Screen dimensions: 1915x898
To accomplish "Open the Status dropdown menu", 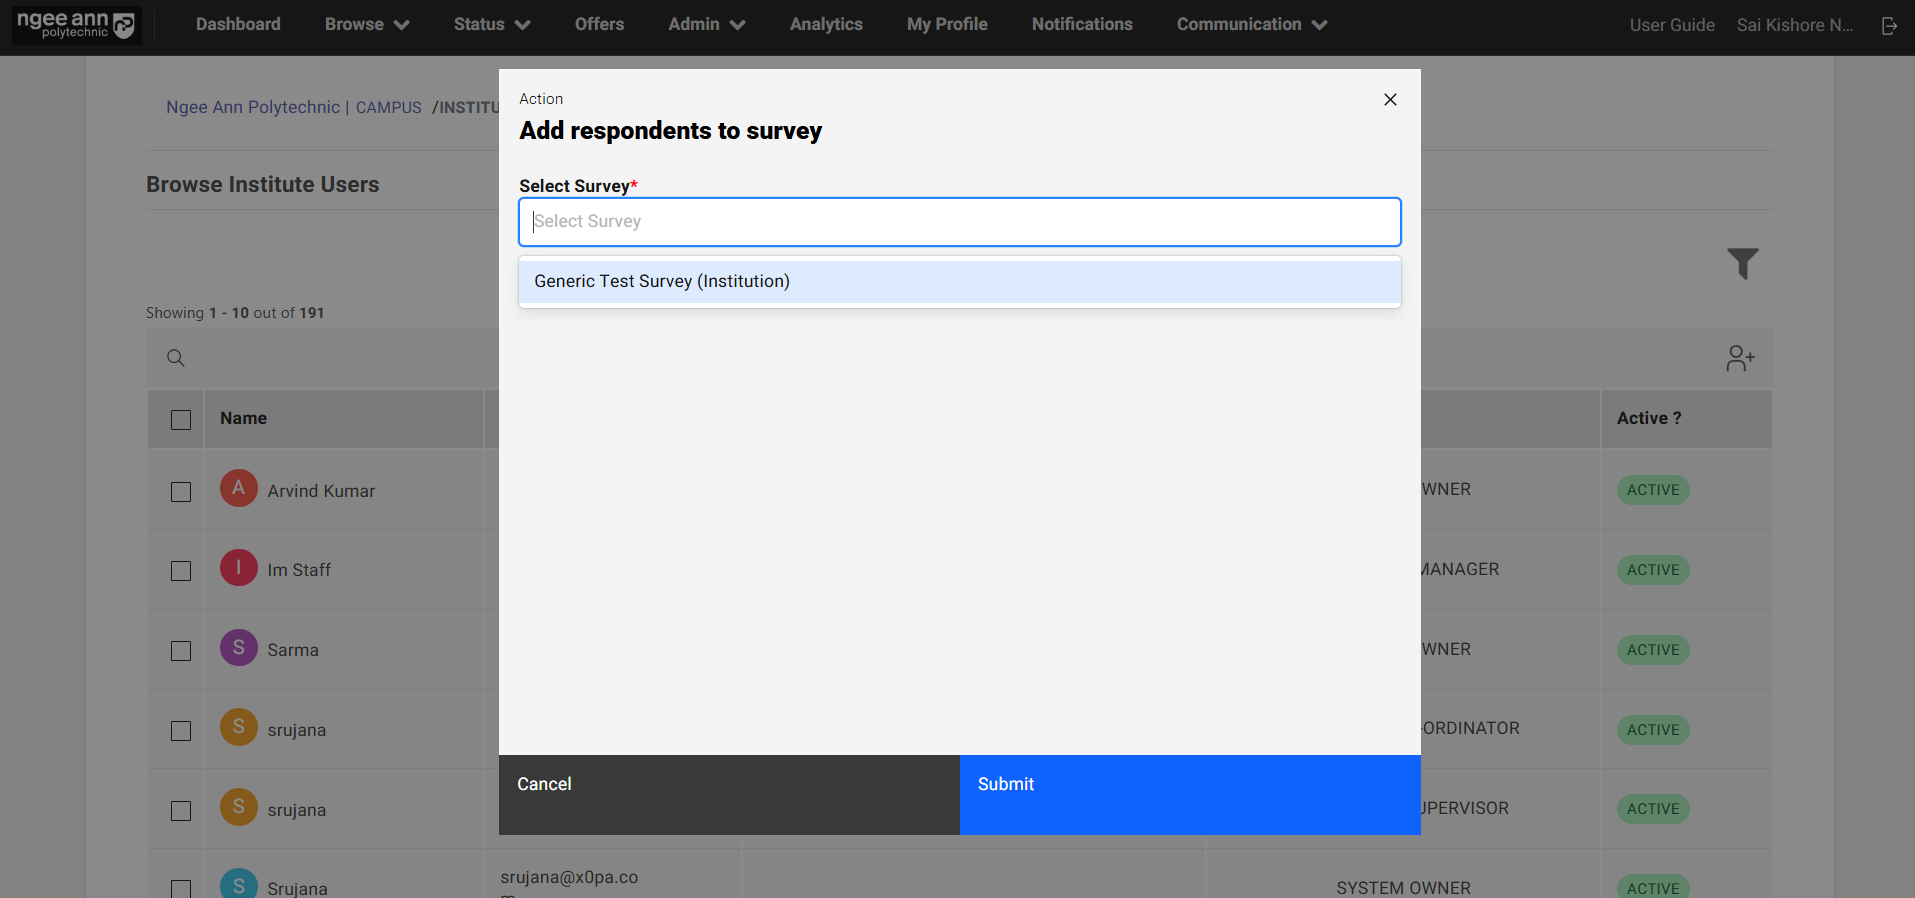I will click(x=491, y=25).
